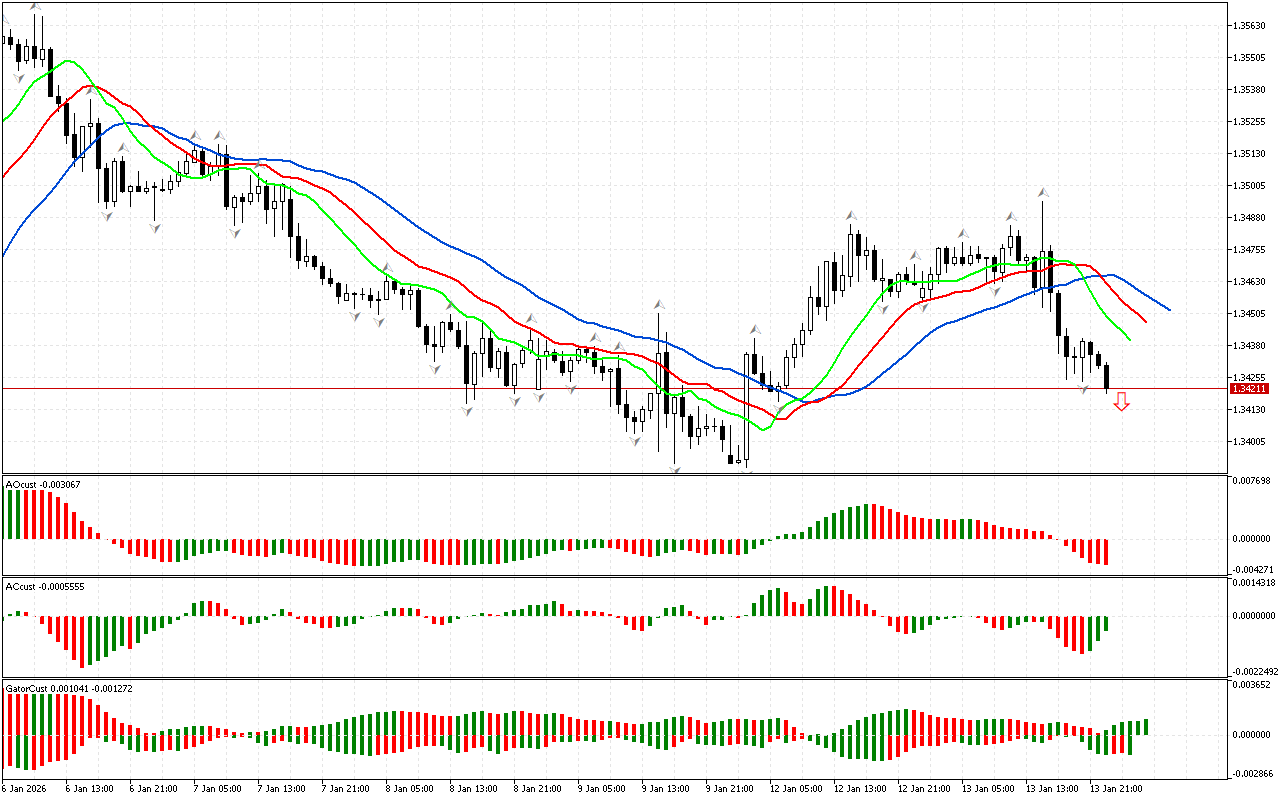1280x800 pixels.
Task: Select the GatorCust indicator label
Action: pyautogui.click(x=69, y=688)
